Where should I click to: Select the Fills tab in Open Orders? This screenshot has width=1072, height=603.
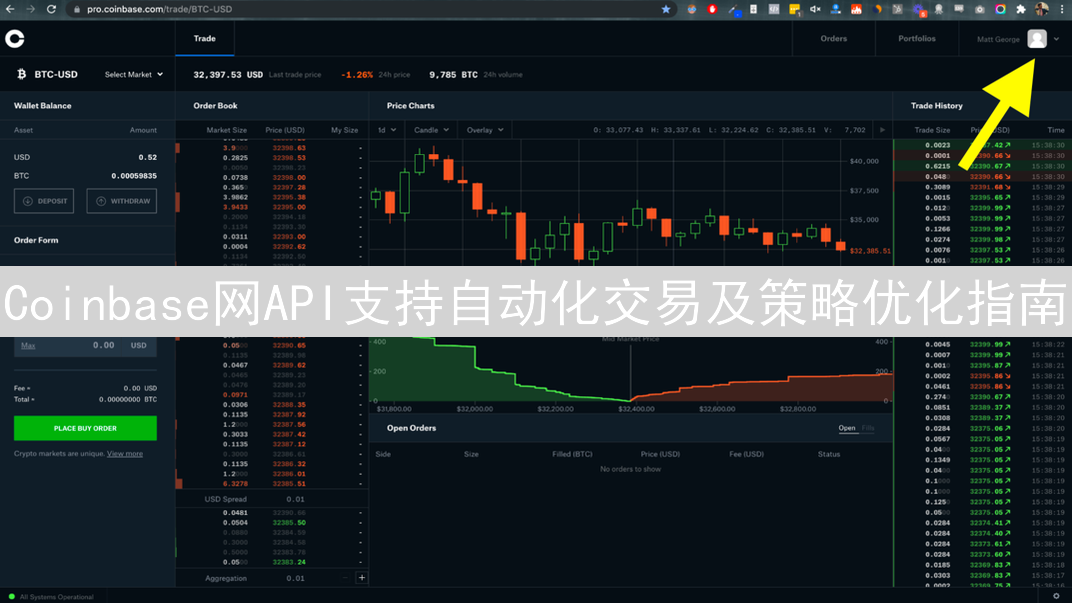868,428
